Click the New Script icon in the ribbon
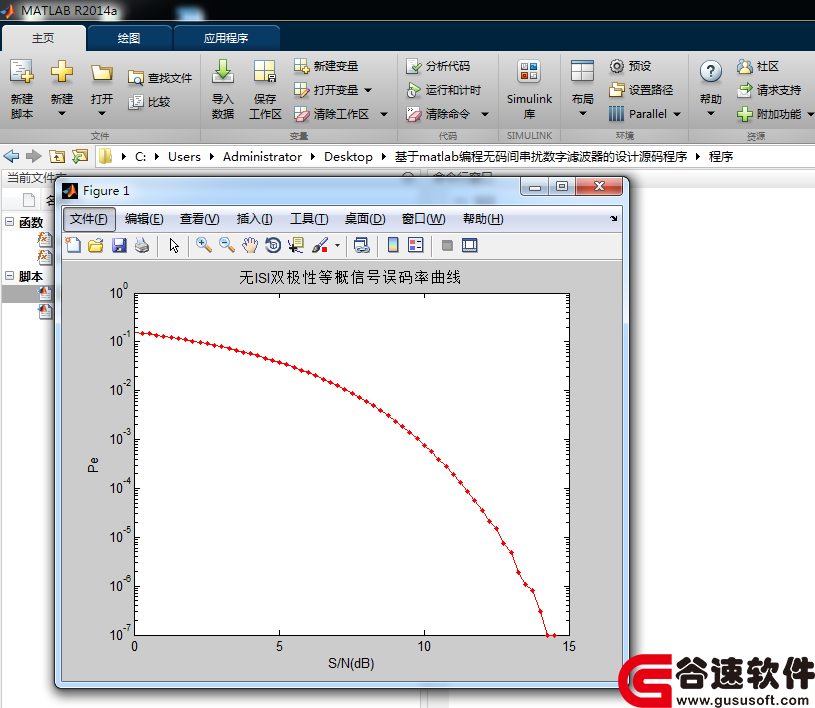 pyautogui.click(x=22, y=72)
